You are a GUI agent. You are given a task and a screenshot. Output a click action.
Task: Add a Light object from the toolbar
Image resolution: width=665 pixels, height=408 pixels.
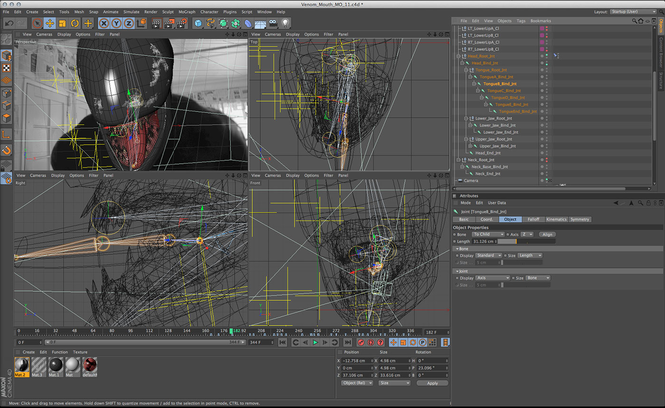click(x=285, y=23)
